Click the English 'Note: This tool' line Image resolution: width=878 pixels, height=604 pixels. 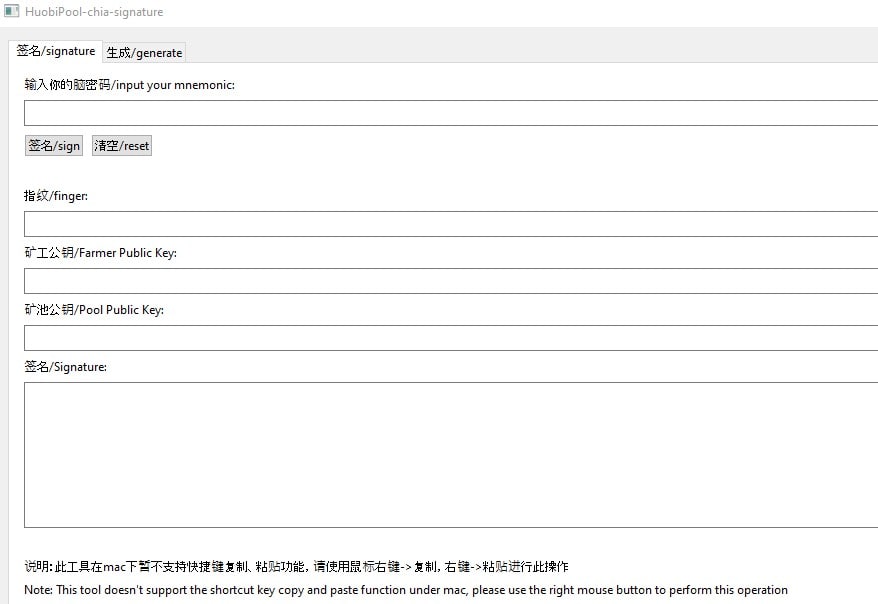(x=406, y=589)
